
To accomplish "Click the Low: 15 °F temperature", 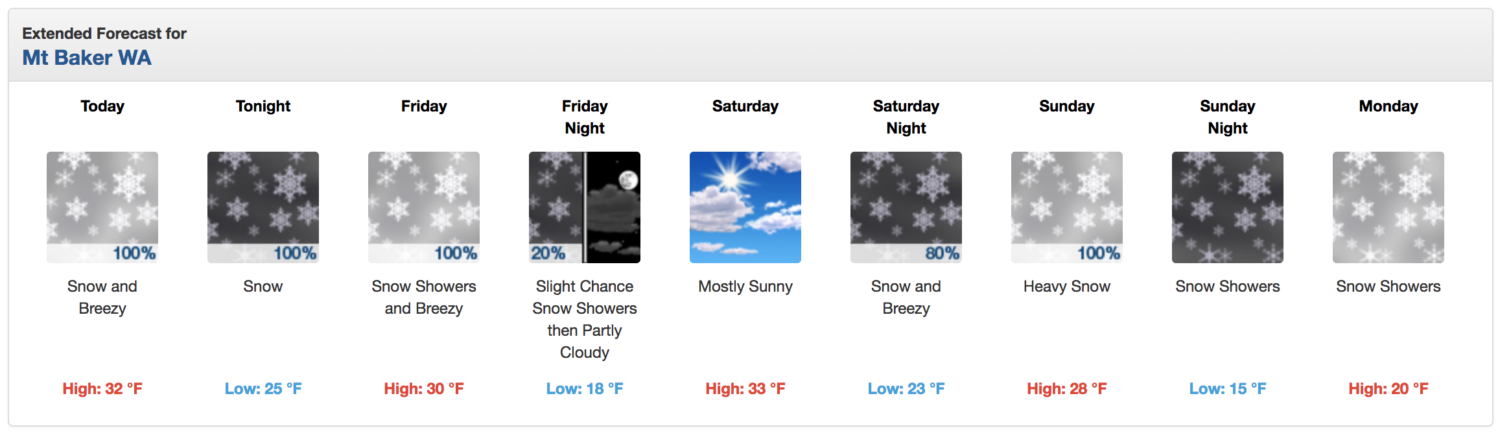I will [1228, 388].
